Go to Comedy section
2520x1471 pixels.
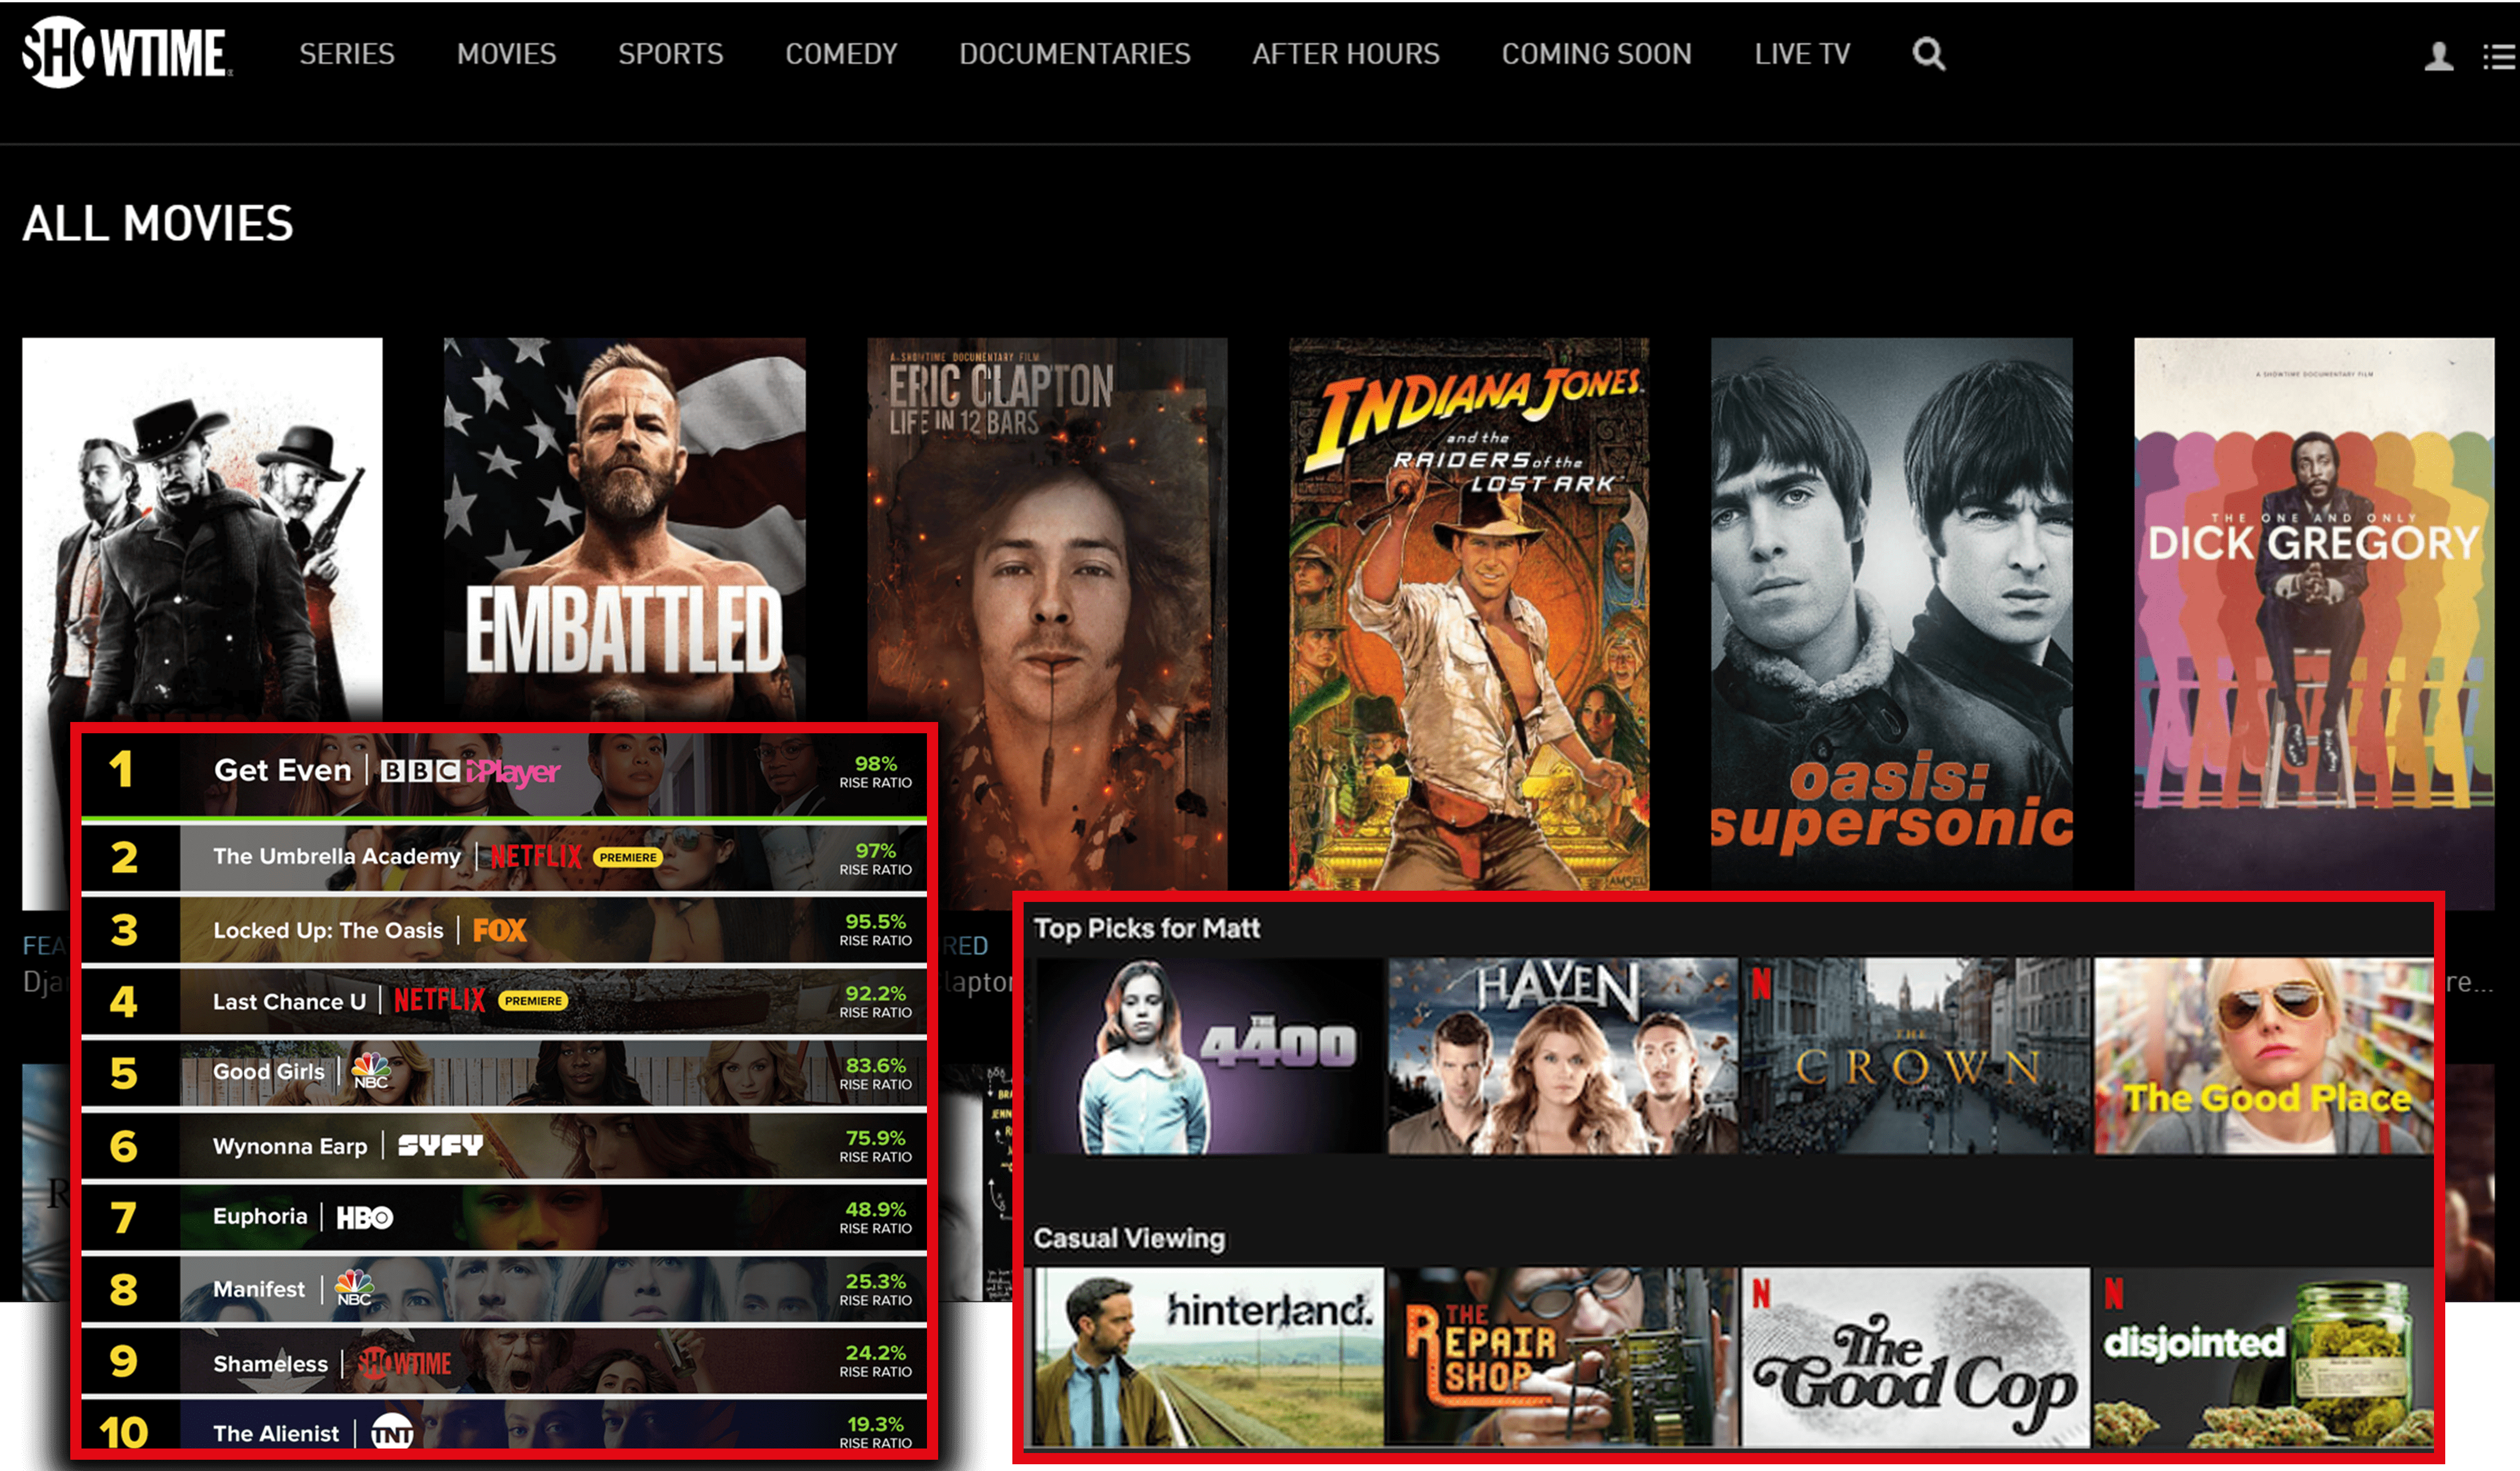841,54
